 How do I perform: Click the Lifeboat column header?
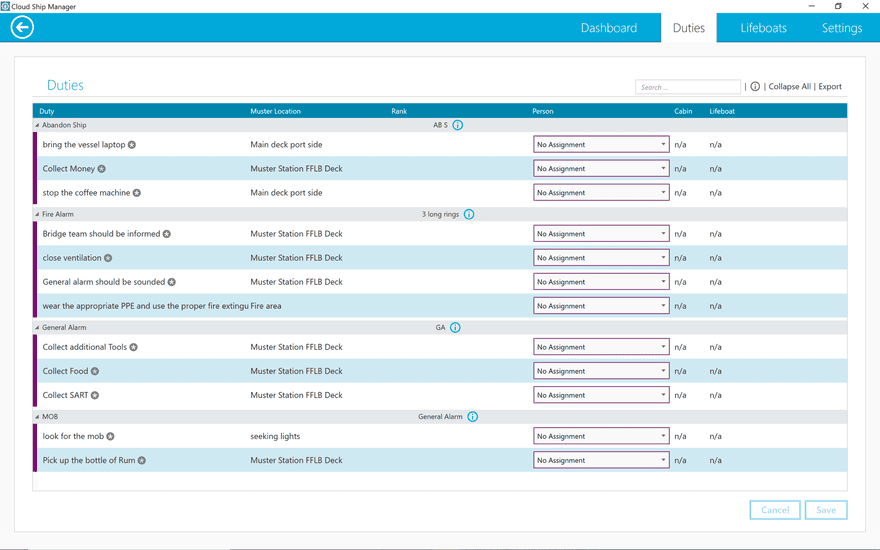pos(722,111)
